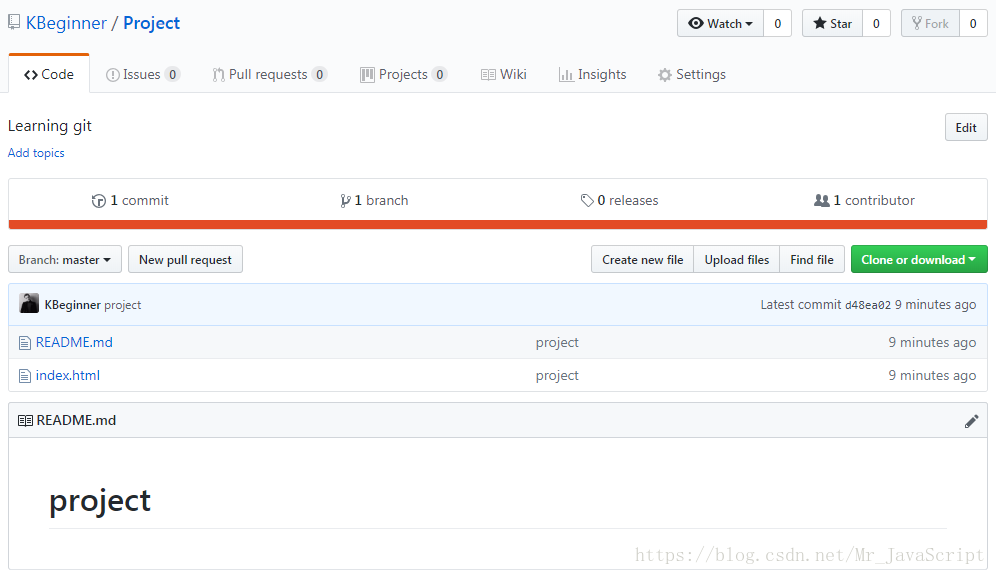View the 1 branch link
This screenshot has width=996, height=575.
coord(374,200)
